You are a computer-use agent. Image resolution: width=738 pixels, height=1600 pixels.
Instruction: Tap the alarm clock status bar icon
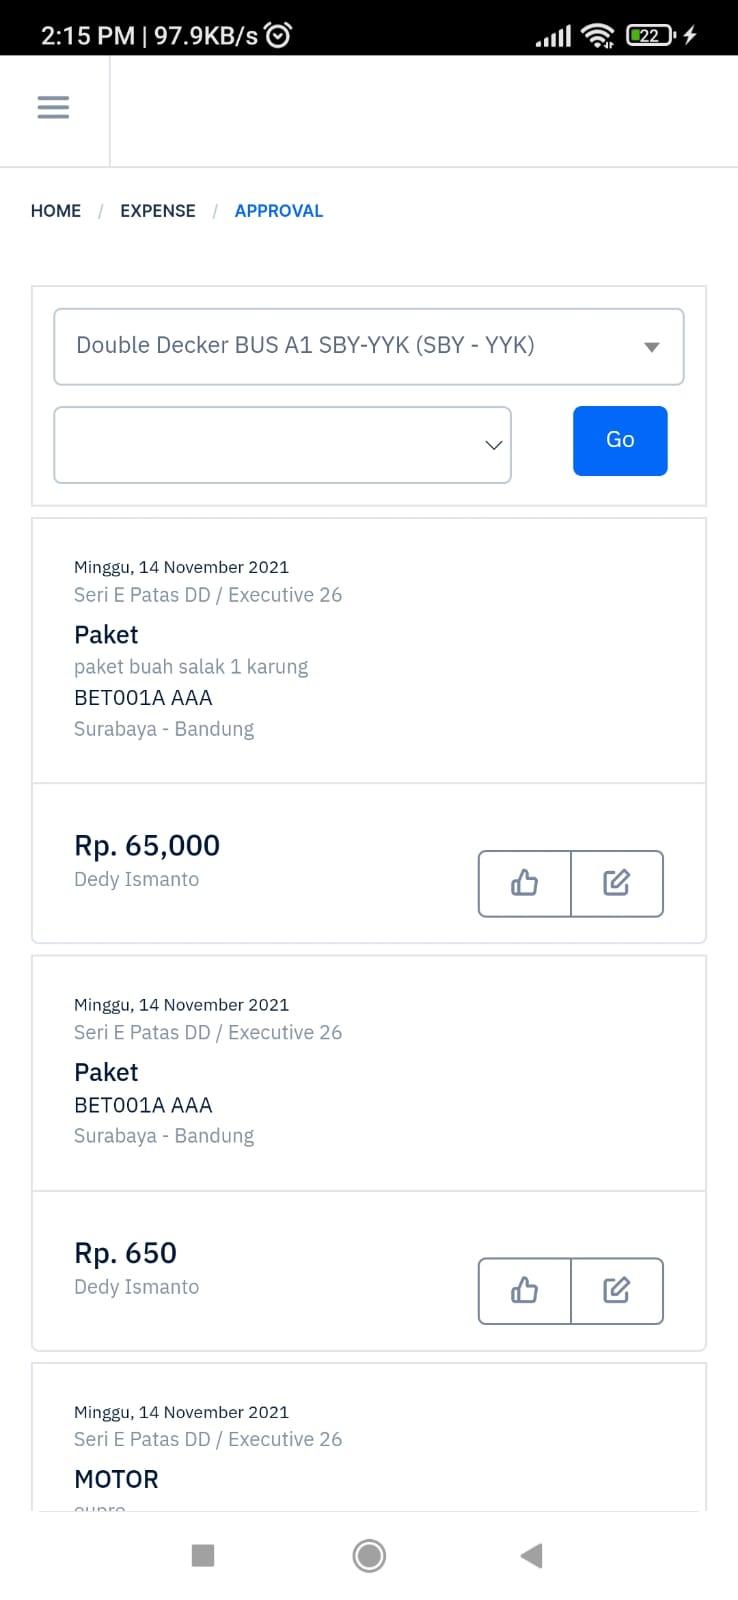point(278,36)
